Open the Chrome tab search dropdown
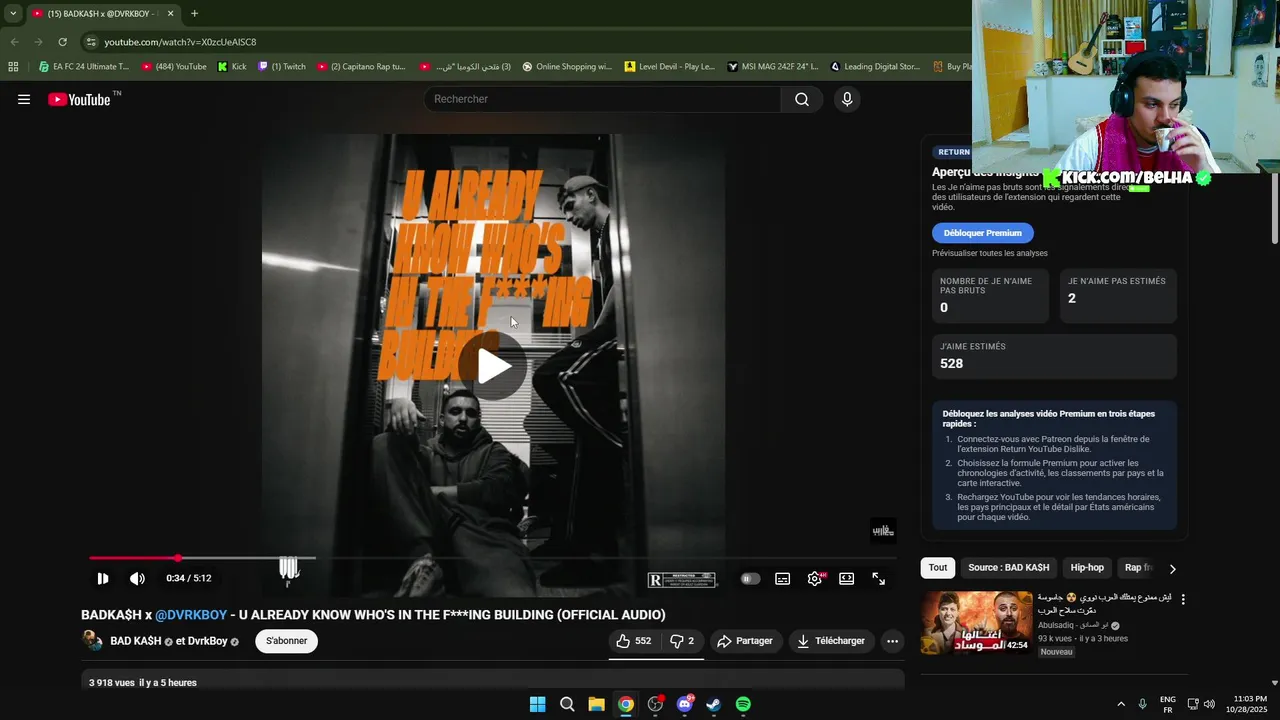 [x=13, y=13]
